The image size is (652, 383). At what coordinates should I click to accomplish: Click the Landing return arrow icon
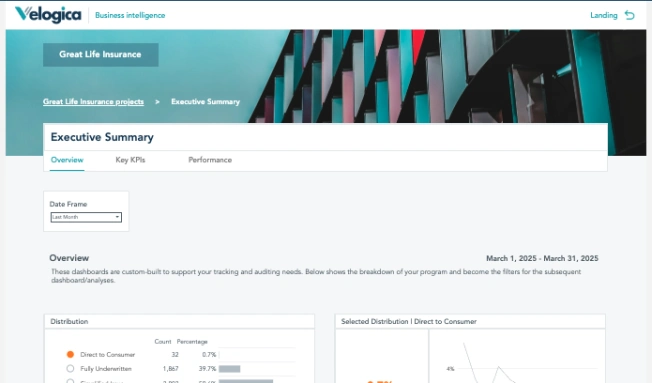pos(630,15)
